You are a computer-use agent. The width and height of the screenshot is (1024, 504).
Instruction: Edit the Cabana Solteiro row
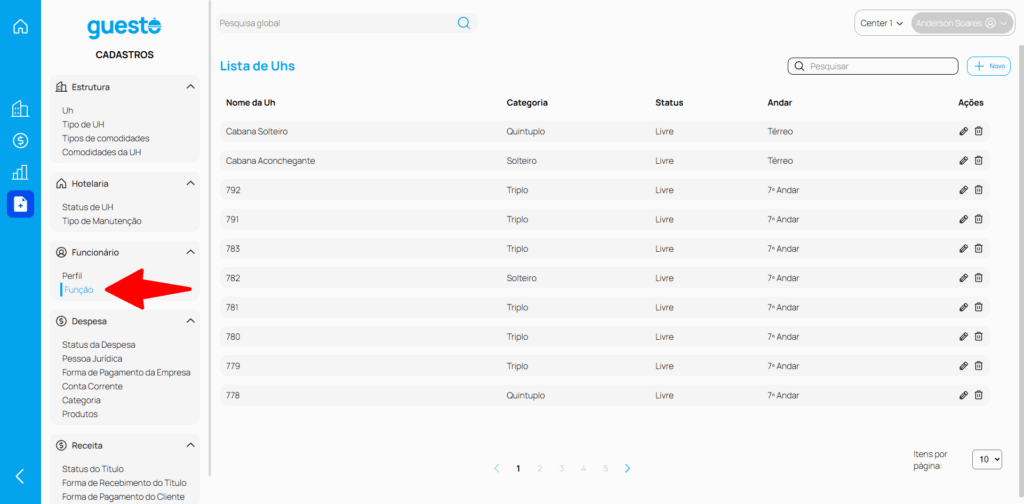pyautogui.click(x=963, y=131)
